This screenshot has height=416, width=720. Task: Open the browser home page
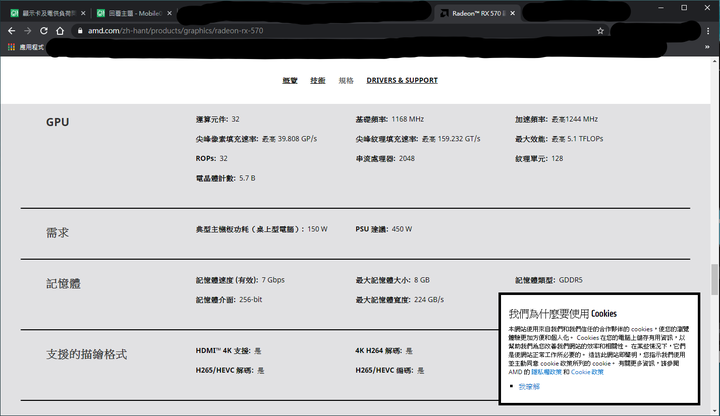[60, 31]
